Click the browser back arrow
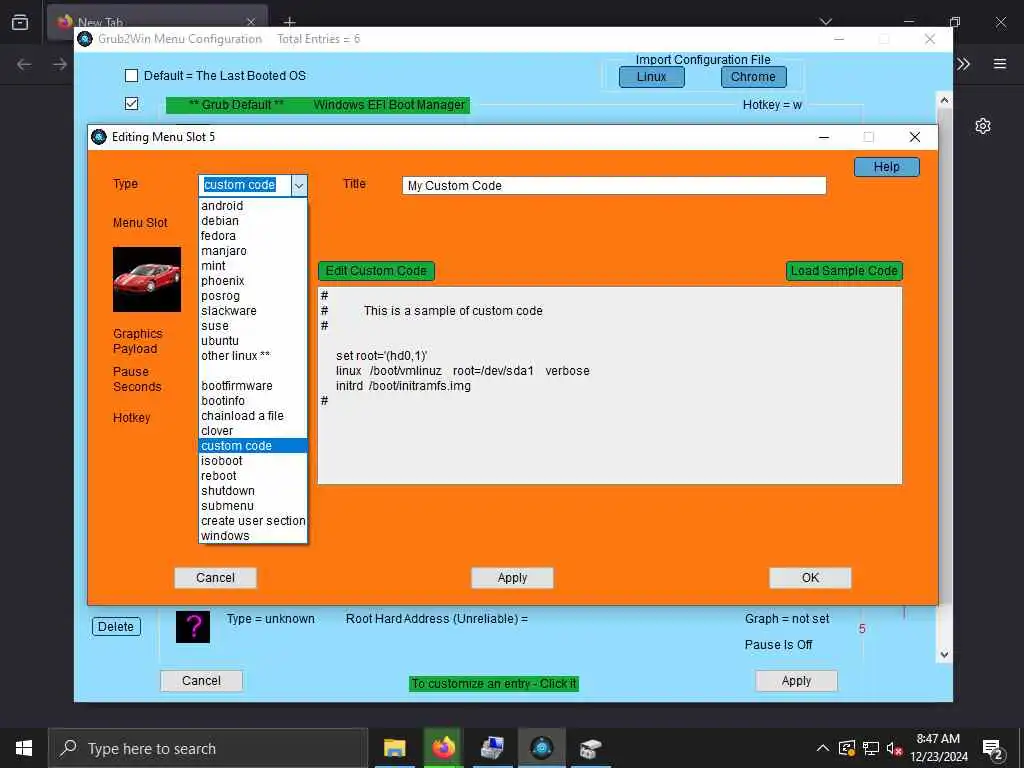1024x768 pixels. (24, 64)
